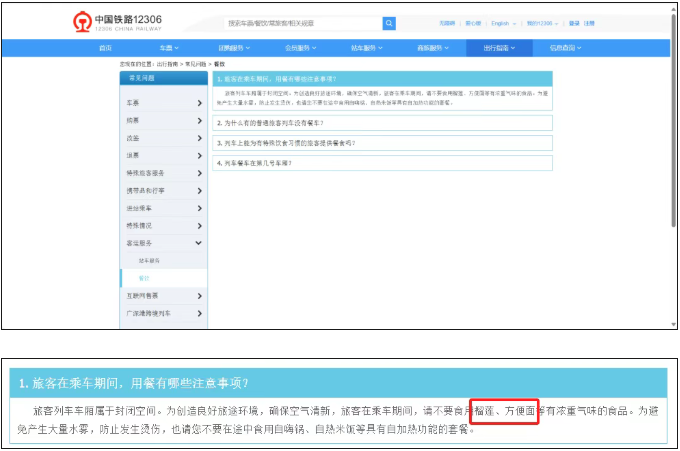Click the 中国铁路12306 logo
Viewport: 680px width, 451px height.
click(115, 22)
